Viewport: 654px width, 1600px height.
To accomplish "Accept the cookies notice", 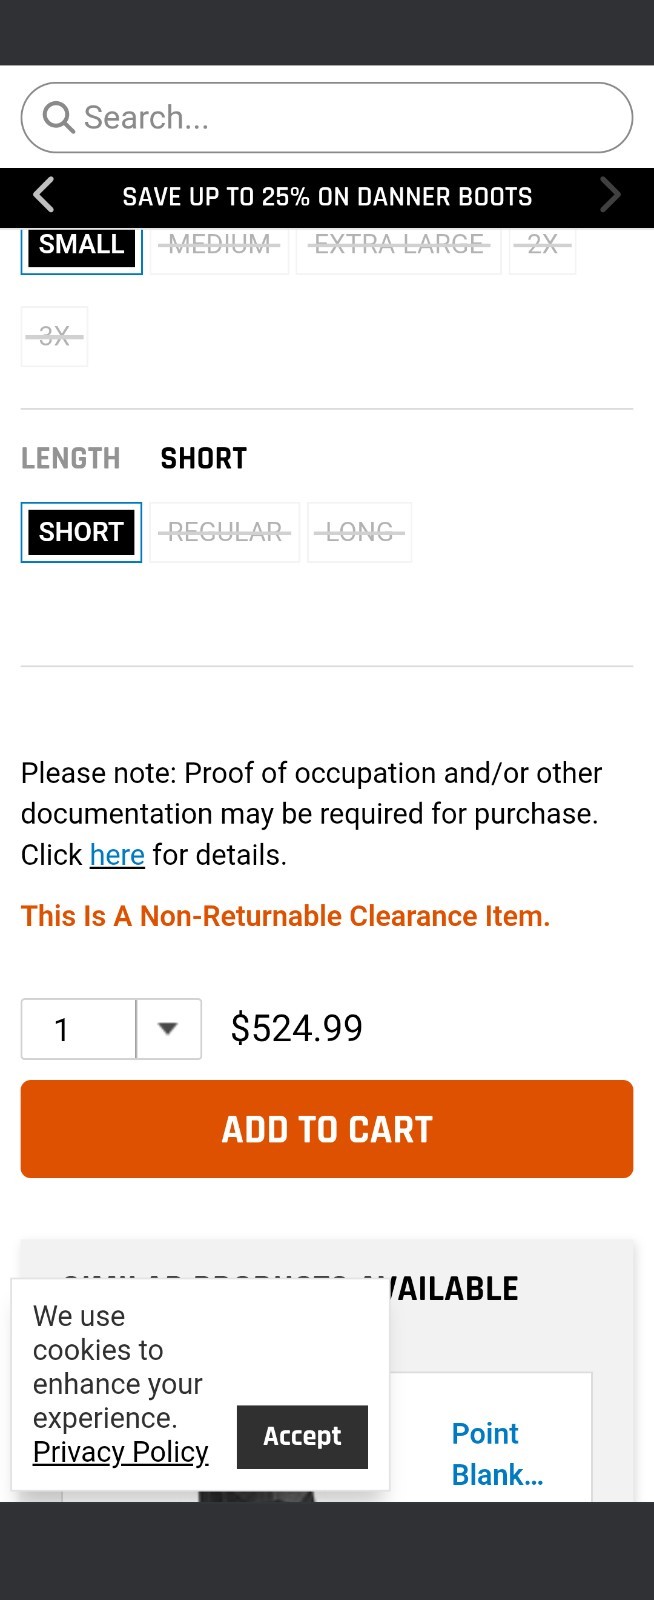I will 302,1437.
